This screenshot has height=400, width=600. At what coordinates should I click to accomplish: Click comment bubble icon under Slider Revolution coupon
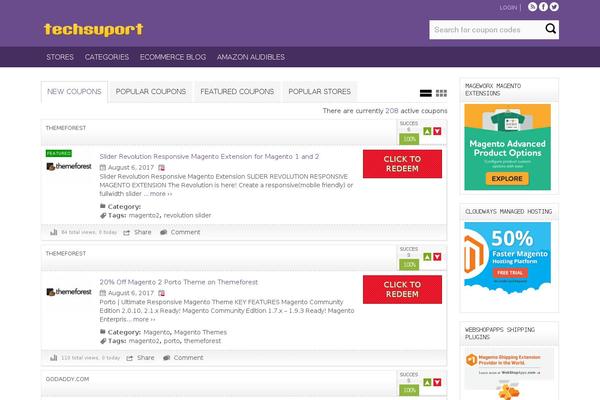click(163, 232)
